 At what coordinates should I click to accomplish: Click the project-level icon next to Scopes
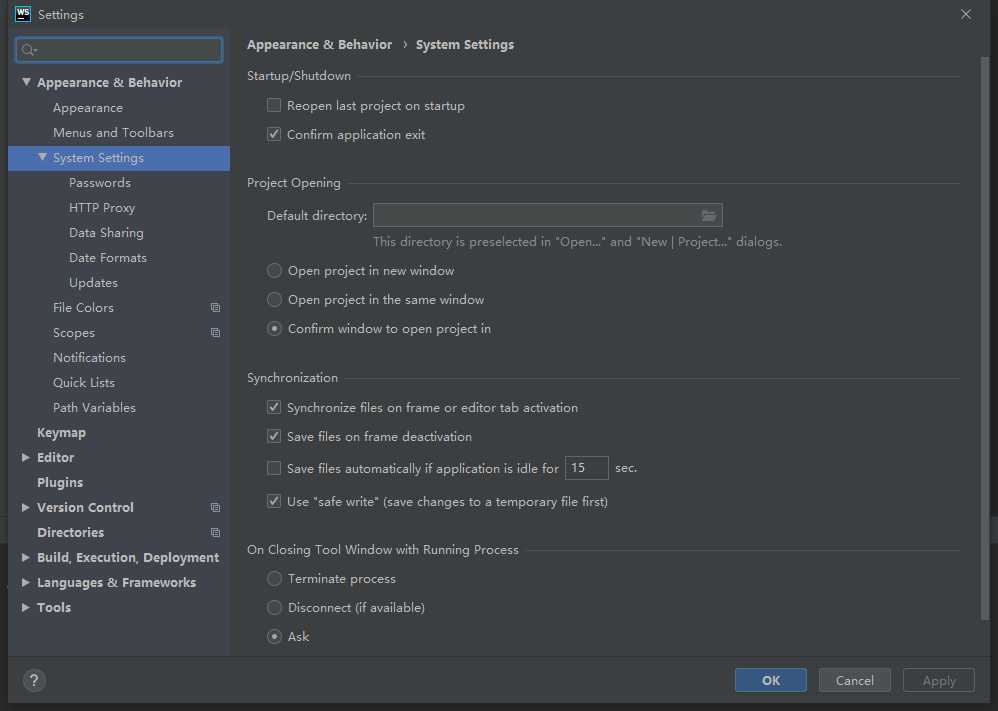click(215, 333)
